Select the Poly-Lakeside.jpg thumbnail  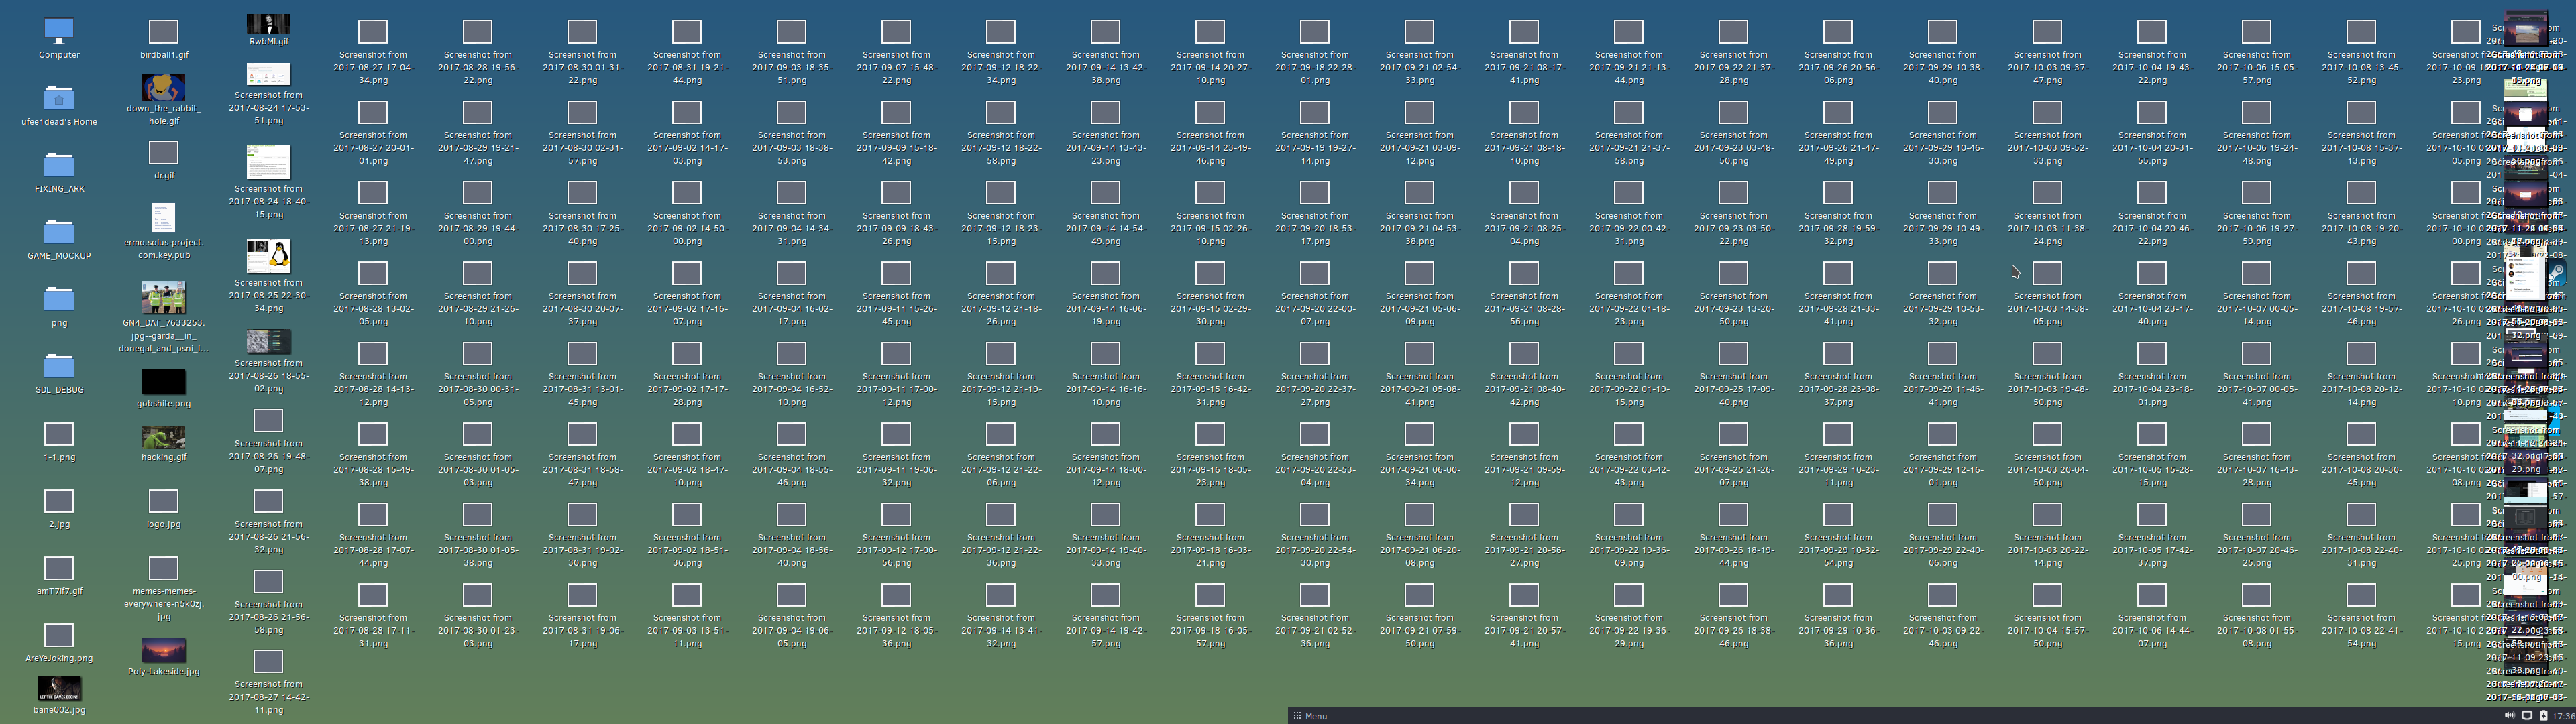point(163,650)
